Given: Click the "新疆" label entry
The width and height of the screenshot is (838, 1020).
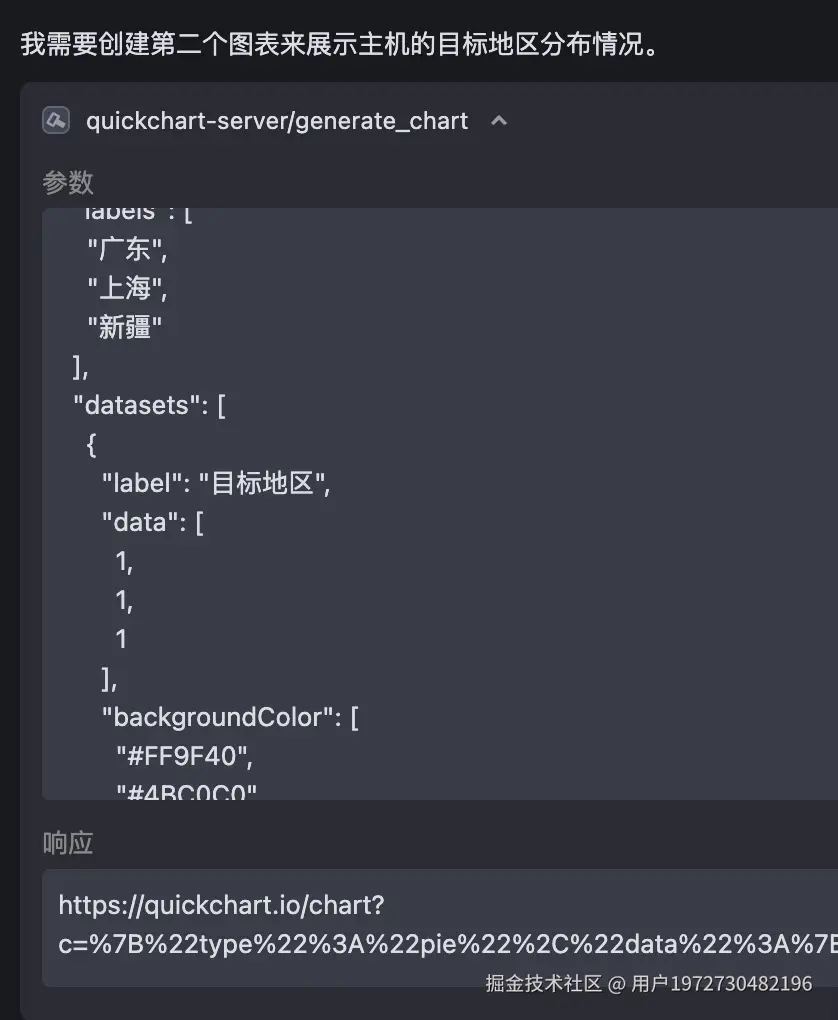Looking at the screenshot, I should coord(124,327).
